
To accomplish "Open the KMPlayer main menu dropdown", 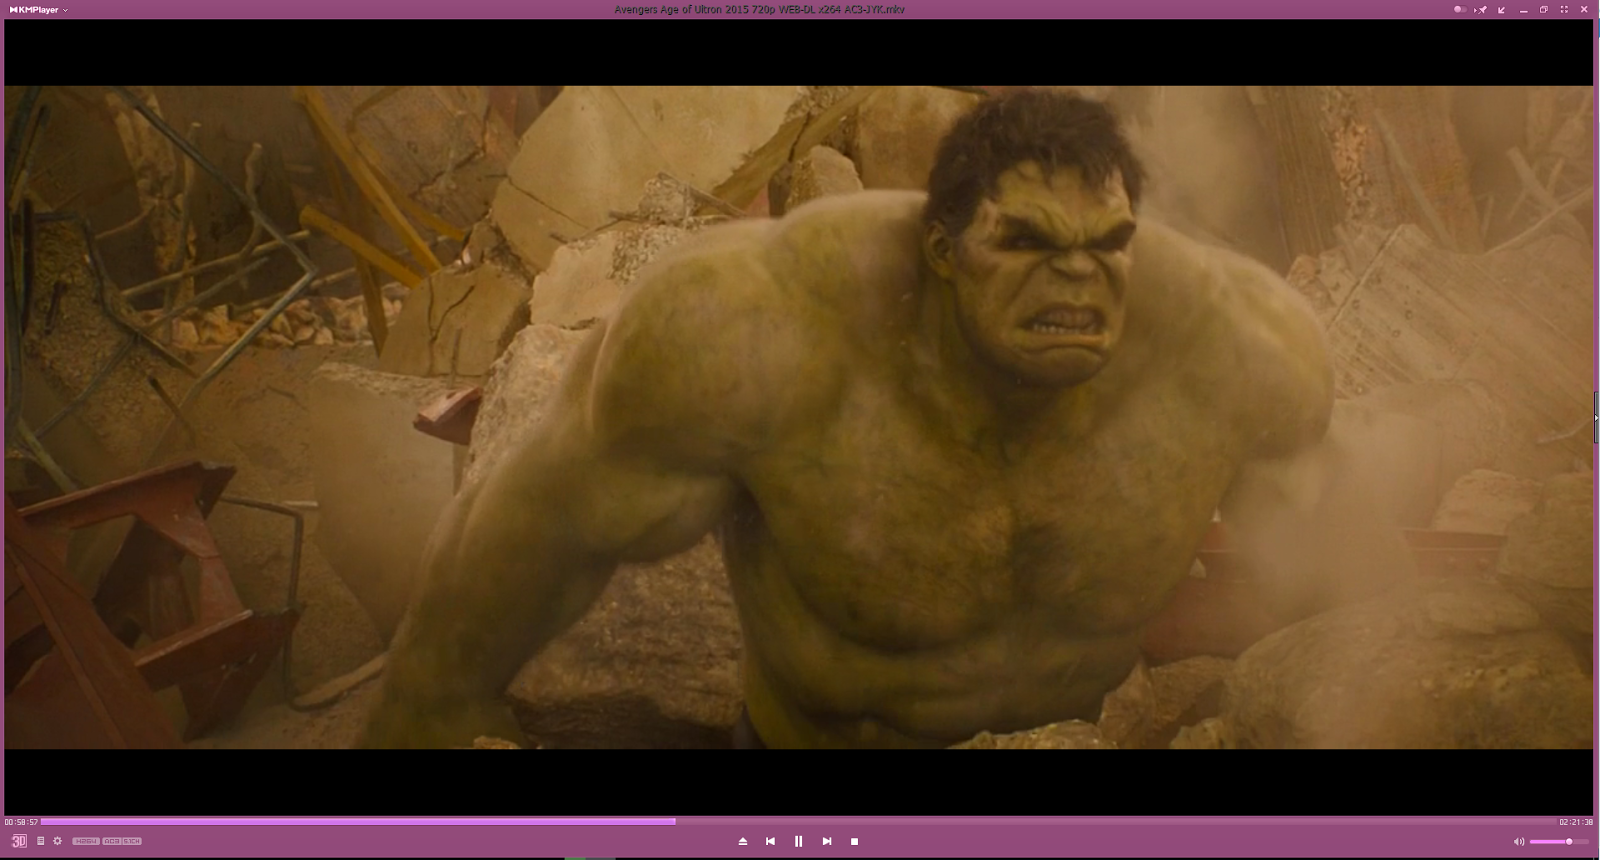I will click(38, 10).
